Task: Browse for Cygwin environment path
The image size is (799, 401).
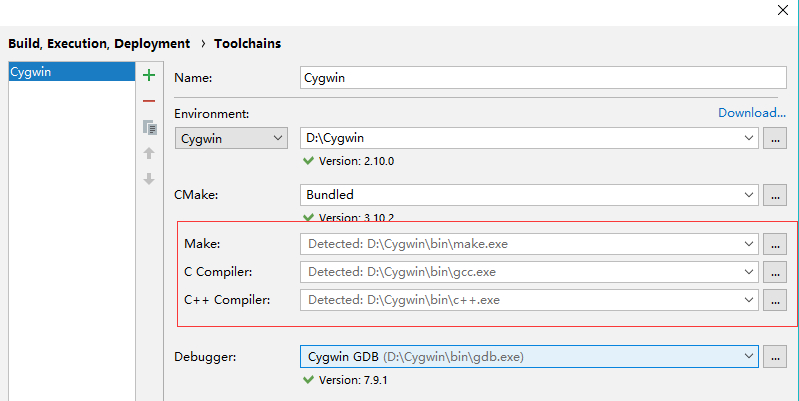Action: click(x=775, y=139)
